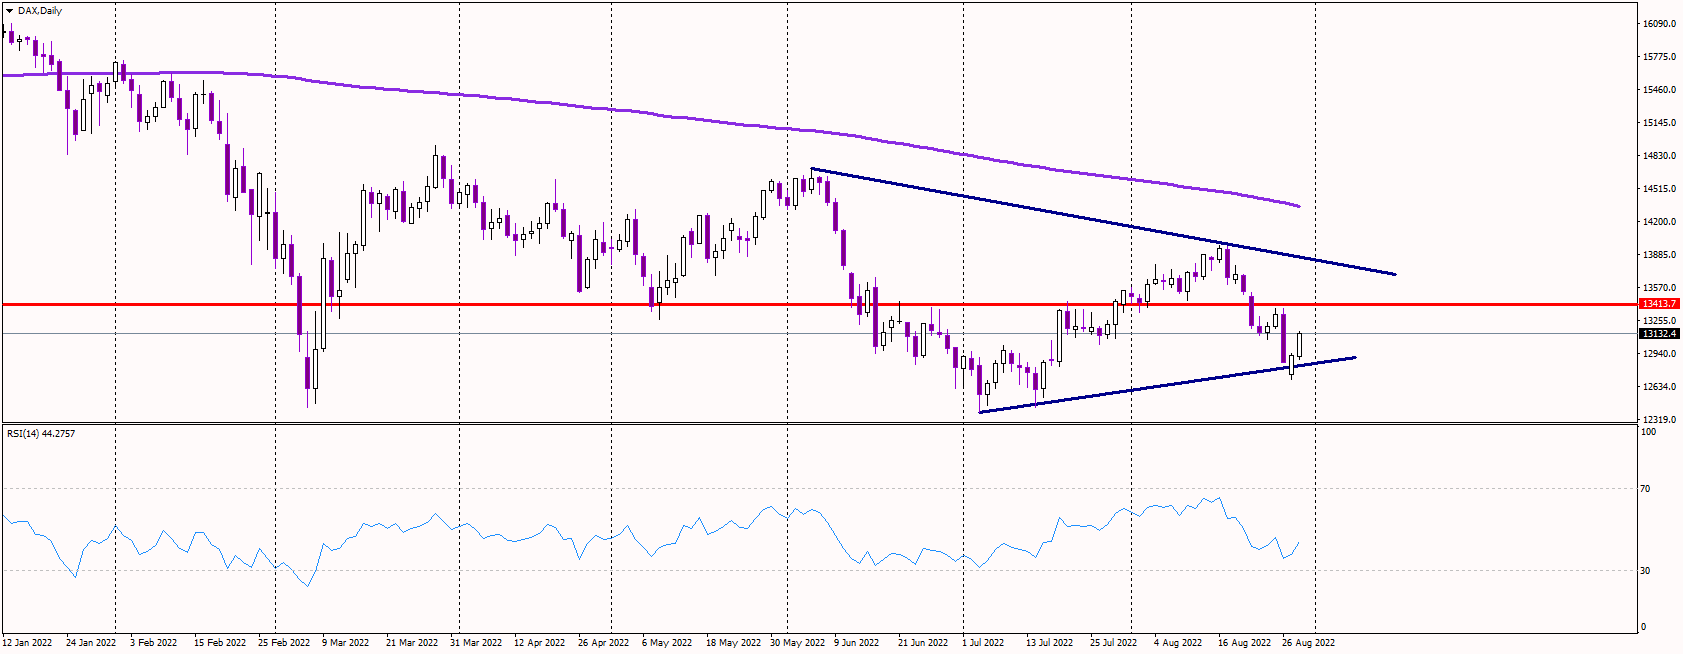Click the 21 Jun 2022 date label

(923, 643)
